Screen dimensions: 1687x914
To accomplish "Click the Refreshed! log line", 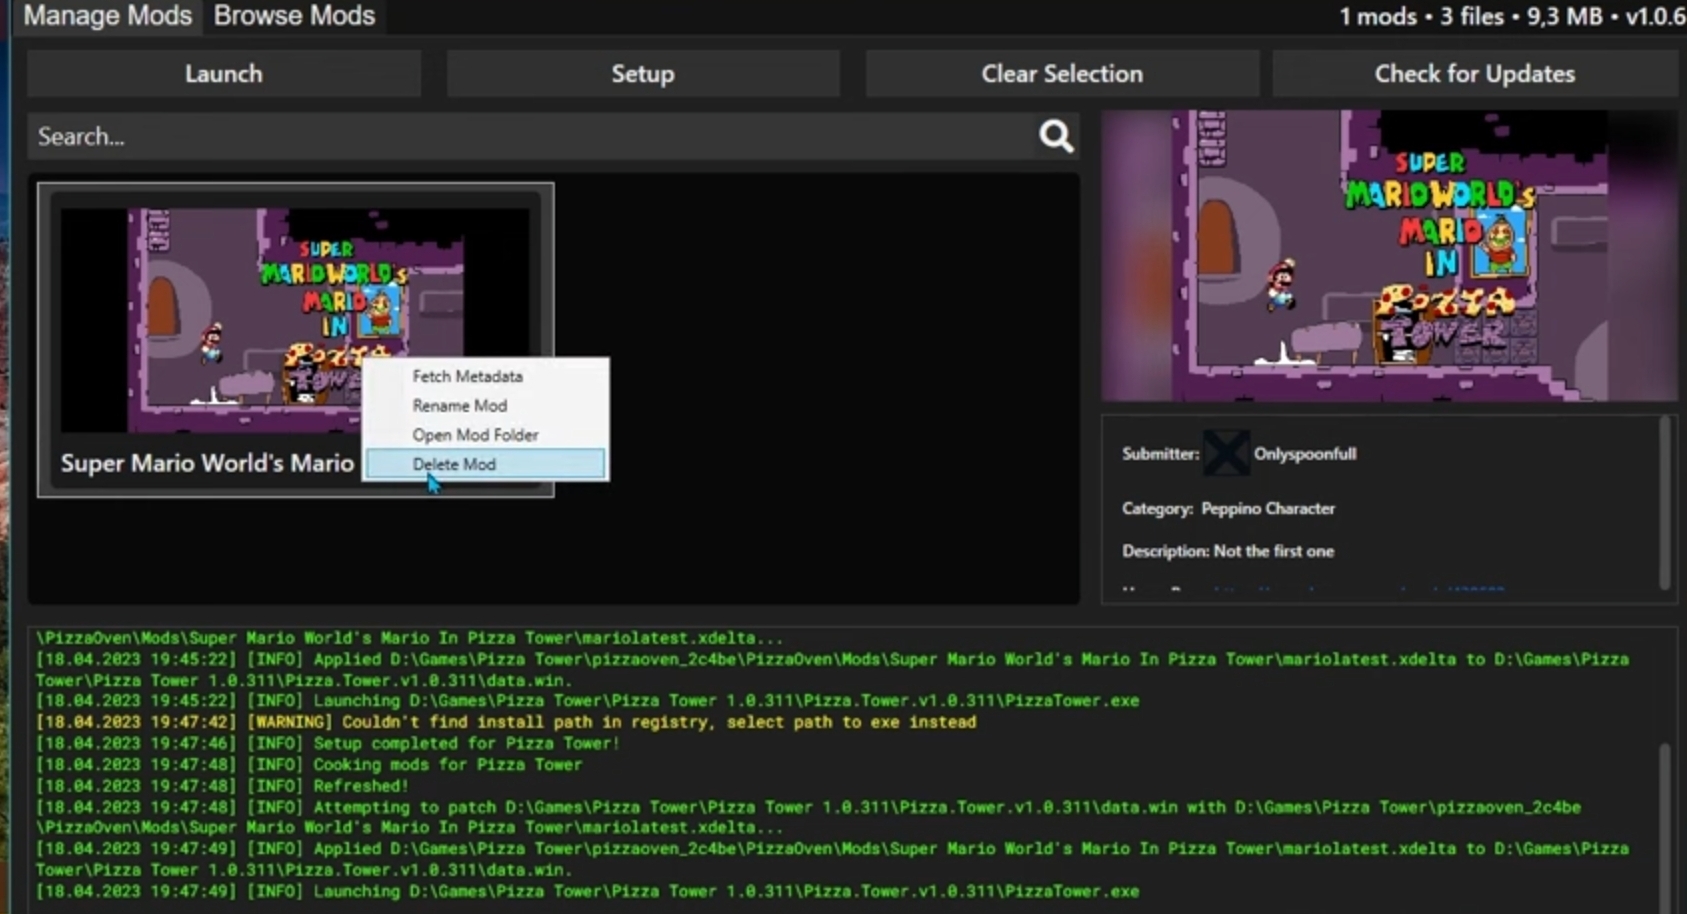I will click(x=222, y=786).
